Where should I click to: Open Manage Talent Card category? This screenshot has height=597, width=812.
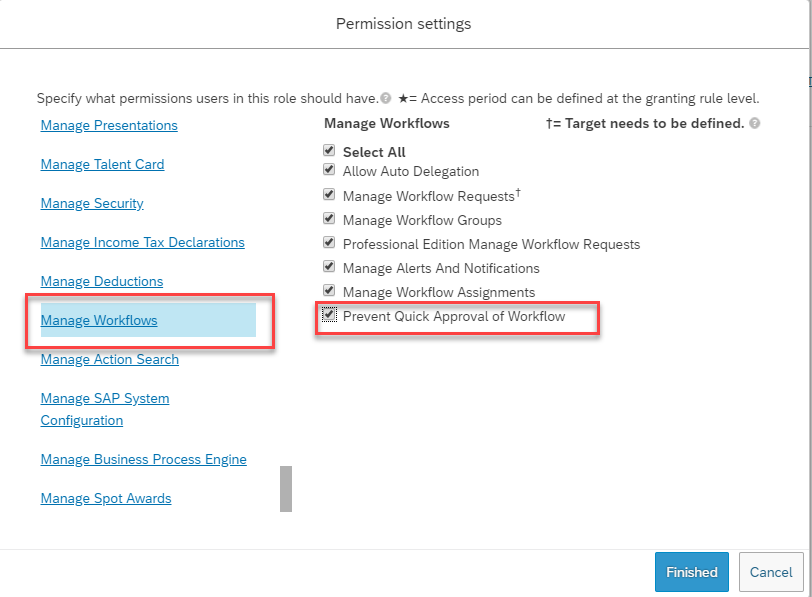click(103, 164)
